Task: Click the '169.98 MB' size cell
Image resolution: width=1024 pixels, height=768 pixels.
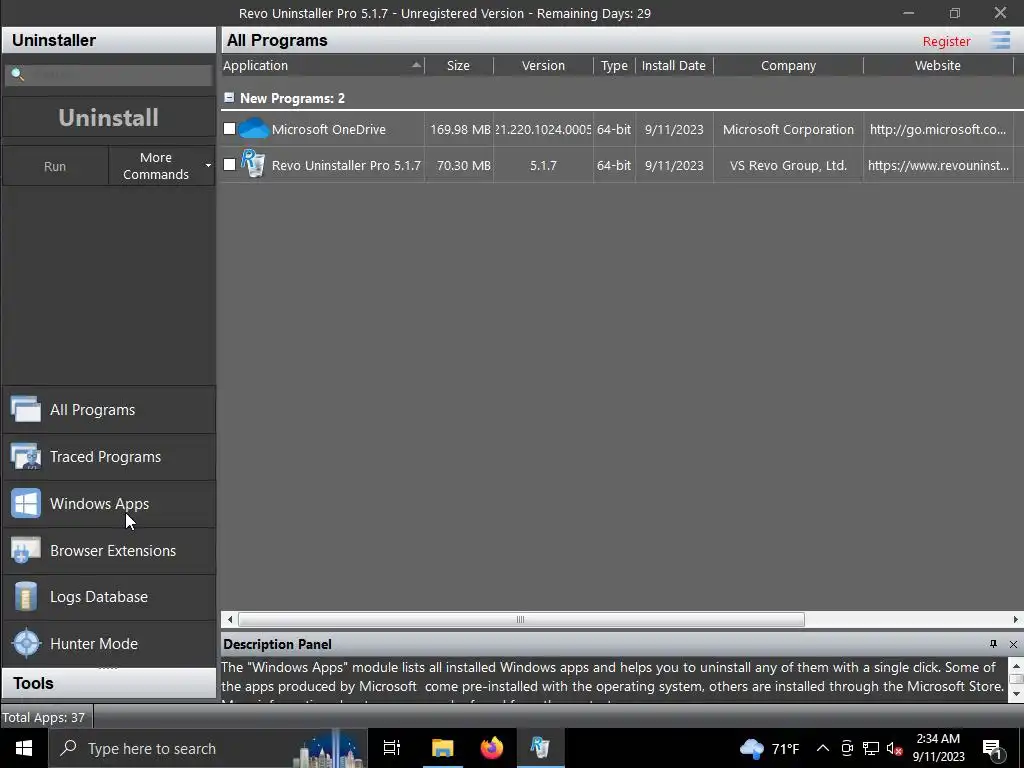Action: pyautogui.click(x=460, y=129)
